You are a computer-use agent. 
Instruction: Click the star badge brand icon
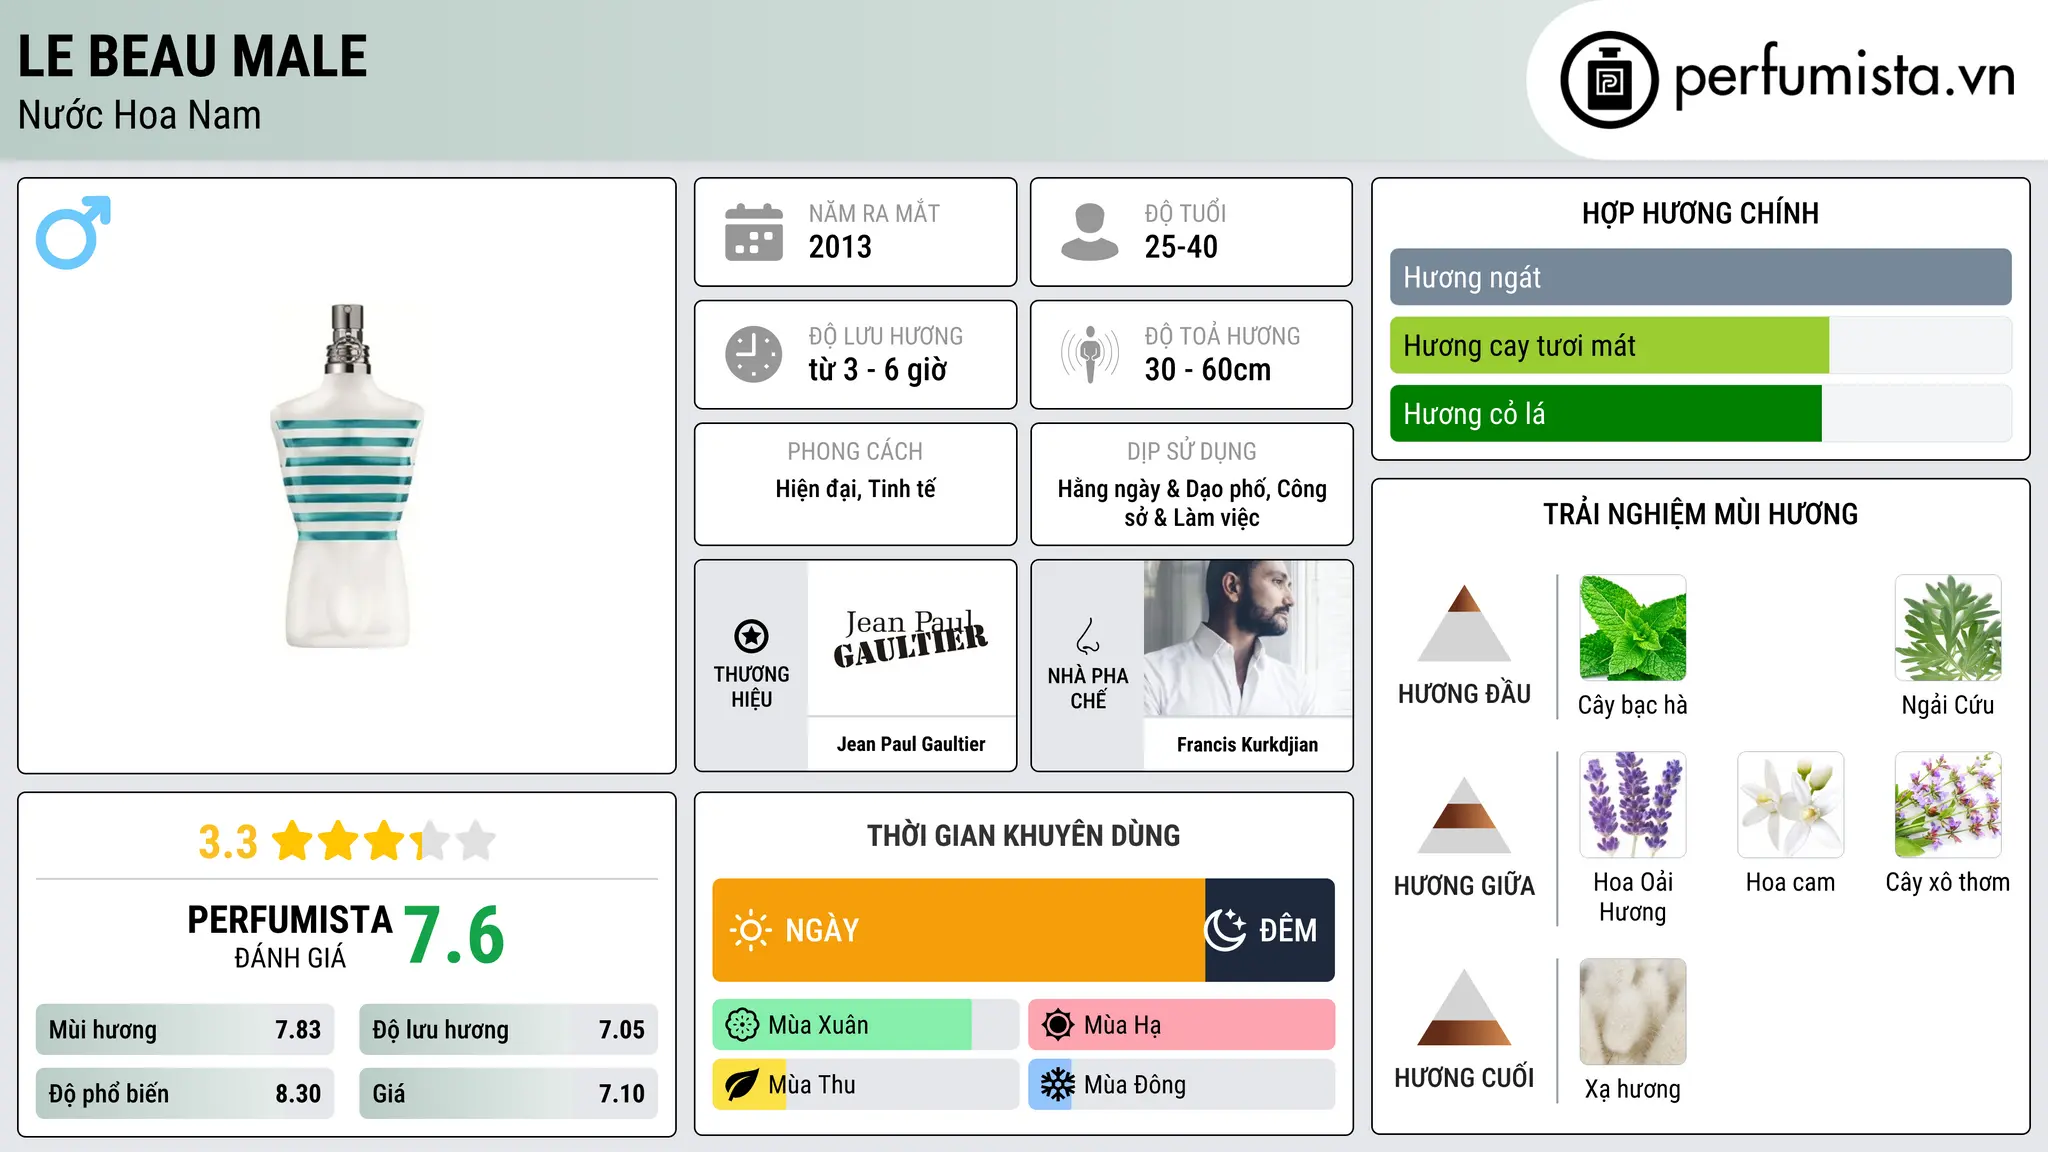pyautogui.click(x=751, y=636)
